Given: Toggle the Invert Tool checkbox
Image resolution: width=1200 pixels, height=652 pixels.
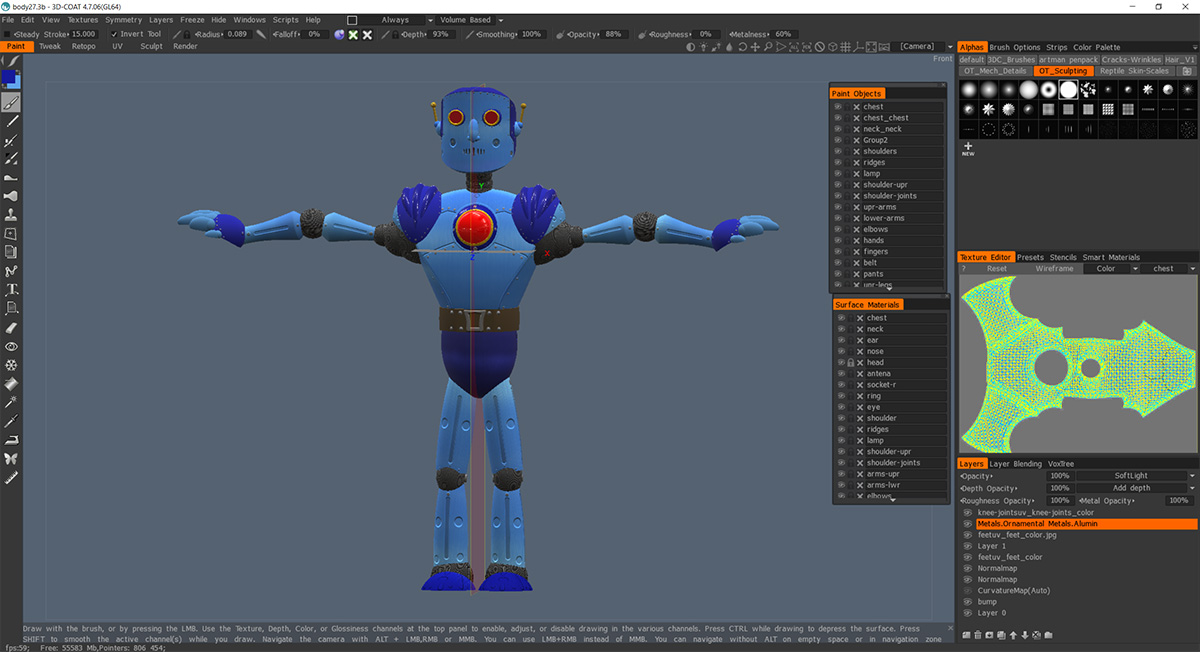Looking at the screenshot, I should 115,34.
